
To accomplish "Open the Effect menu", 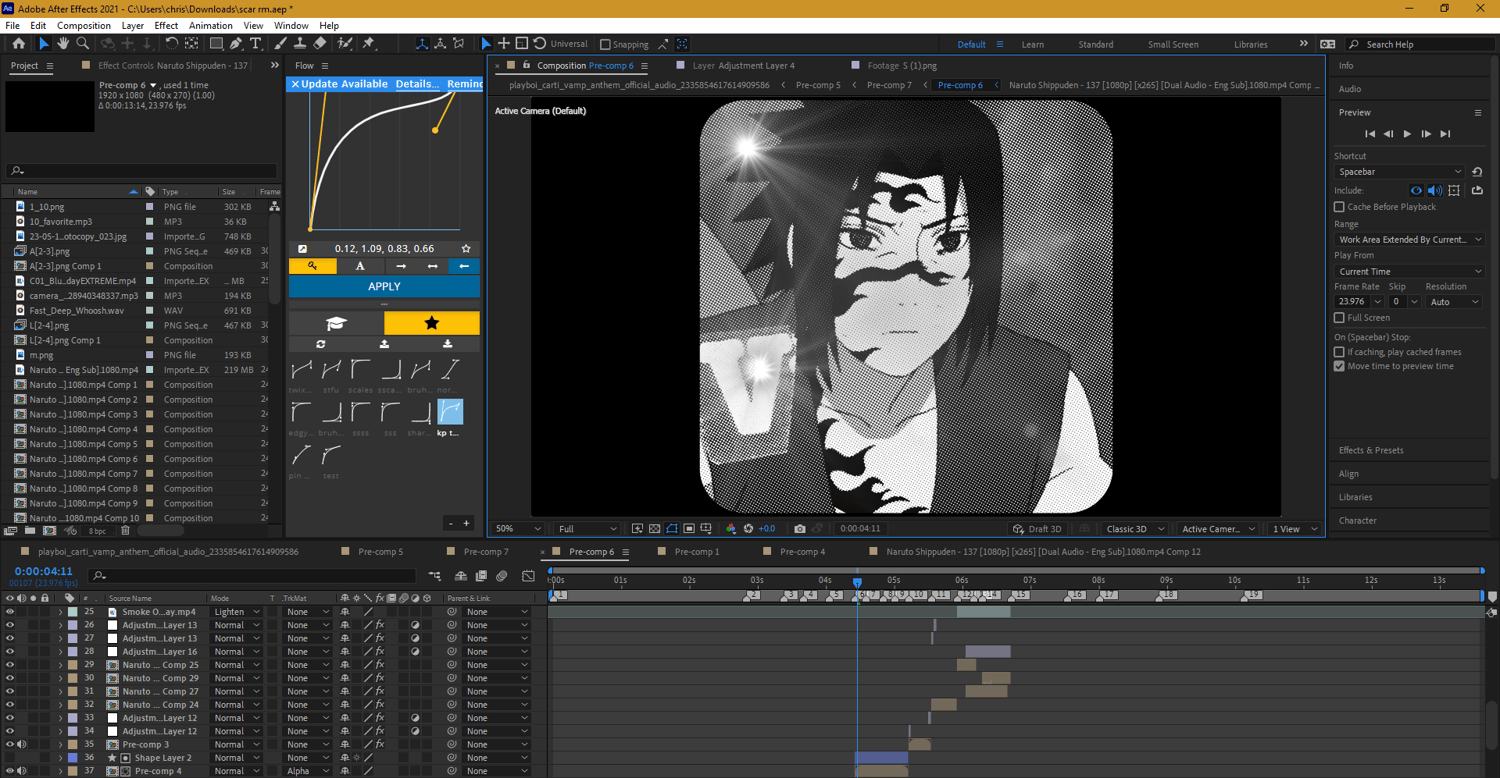I will click(166, 26).
